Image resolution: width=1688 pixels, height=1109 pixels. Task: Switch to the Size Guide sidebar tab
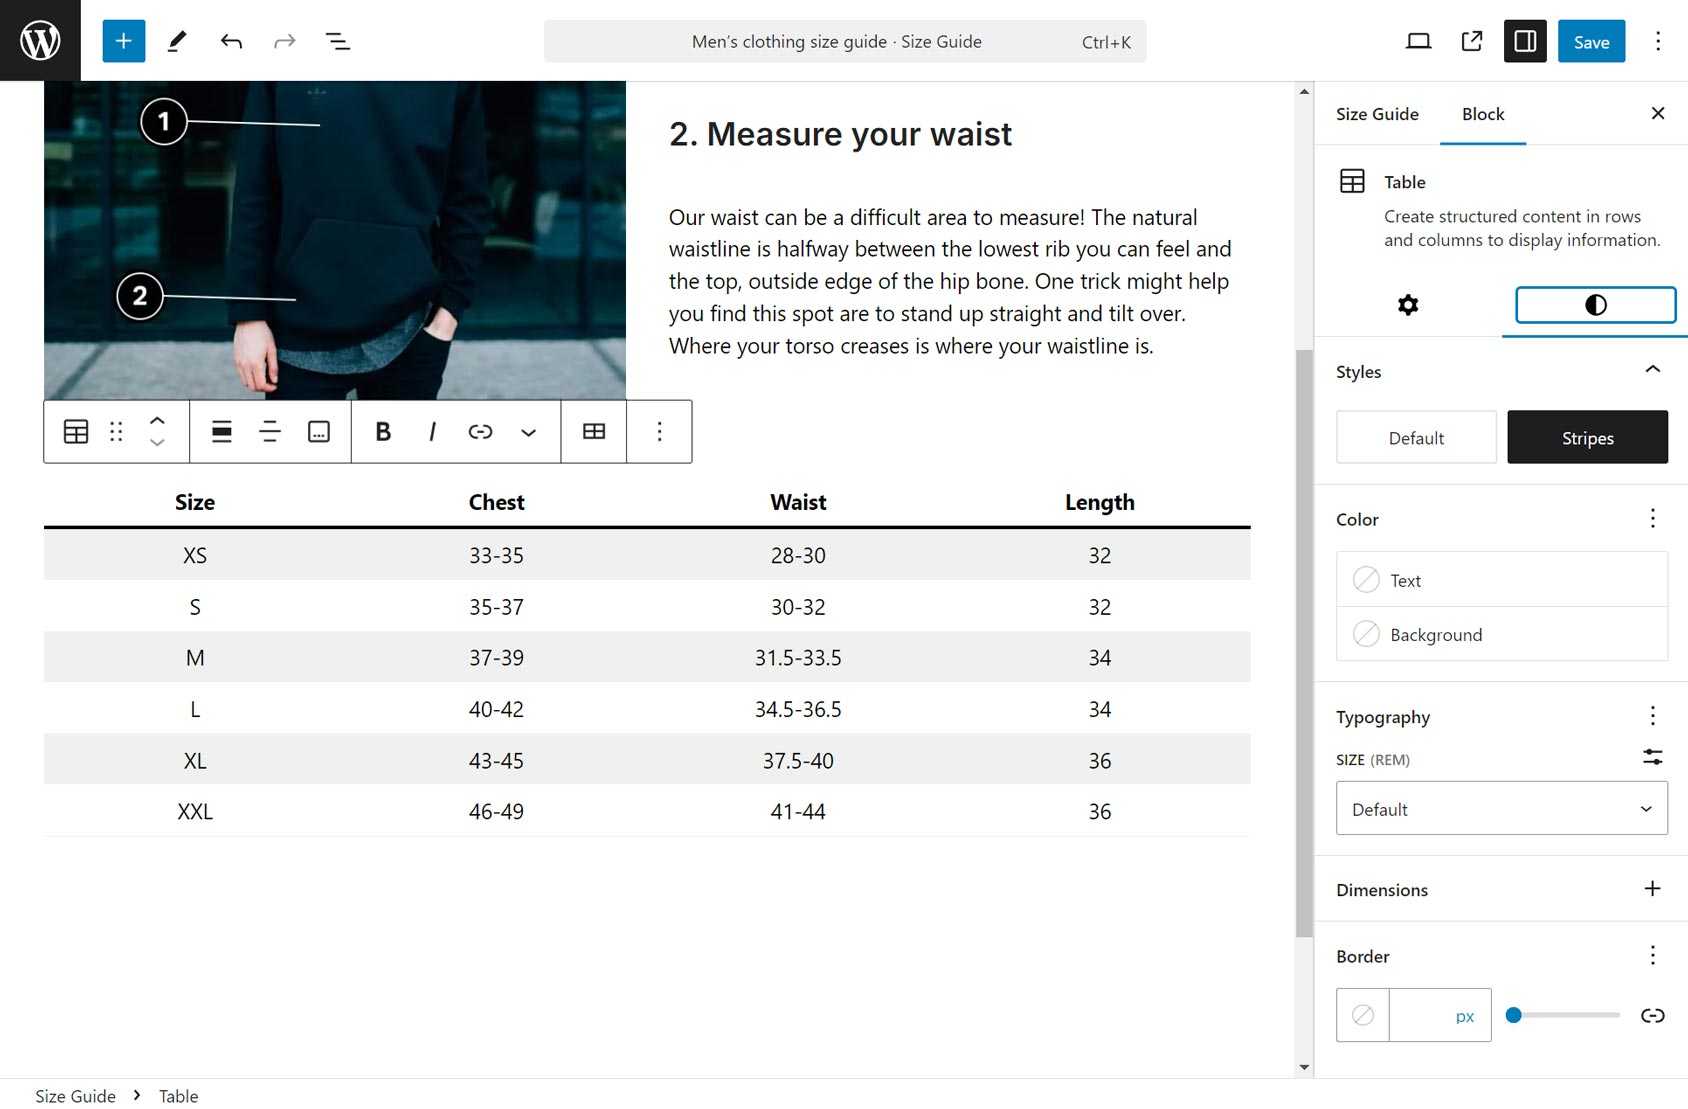coord(1377,114)
